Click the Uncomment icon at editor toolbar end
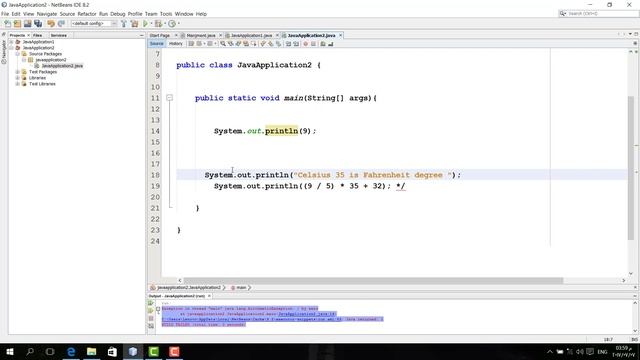The width and height of the screenshot is (640, 360). pos(331,44)
